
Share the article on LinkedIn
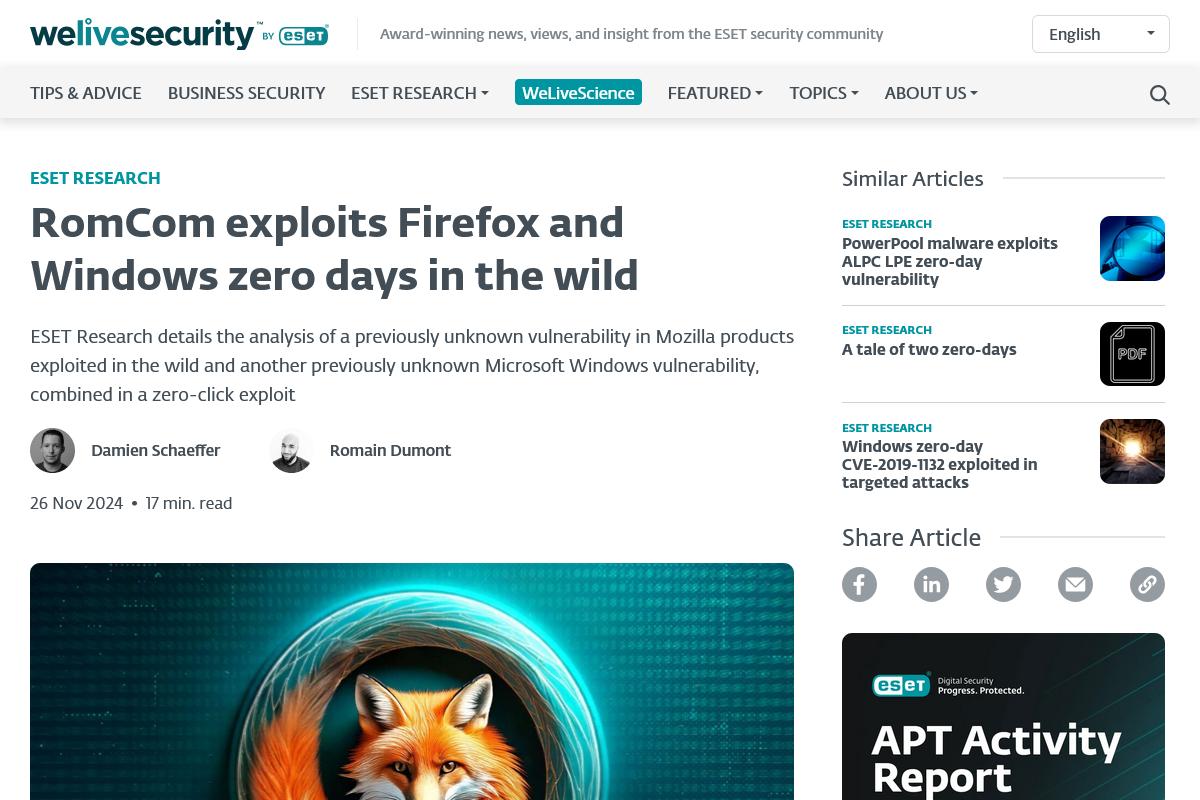931,584
